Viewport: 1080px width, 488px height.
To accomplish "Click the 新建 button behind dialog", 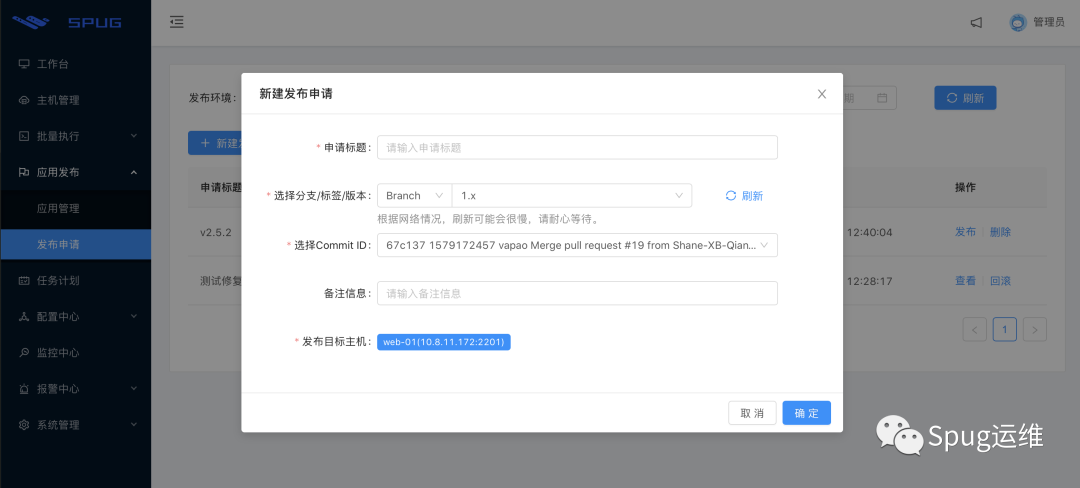I will [x=215, y=143].
